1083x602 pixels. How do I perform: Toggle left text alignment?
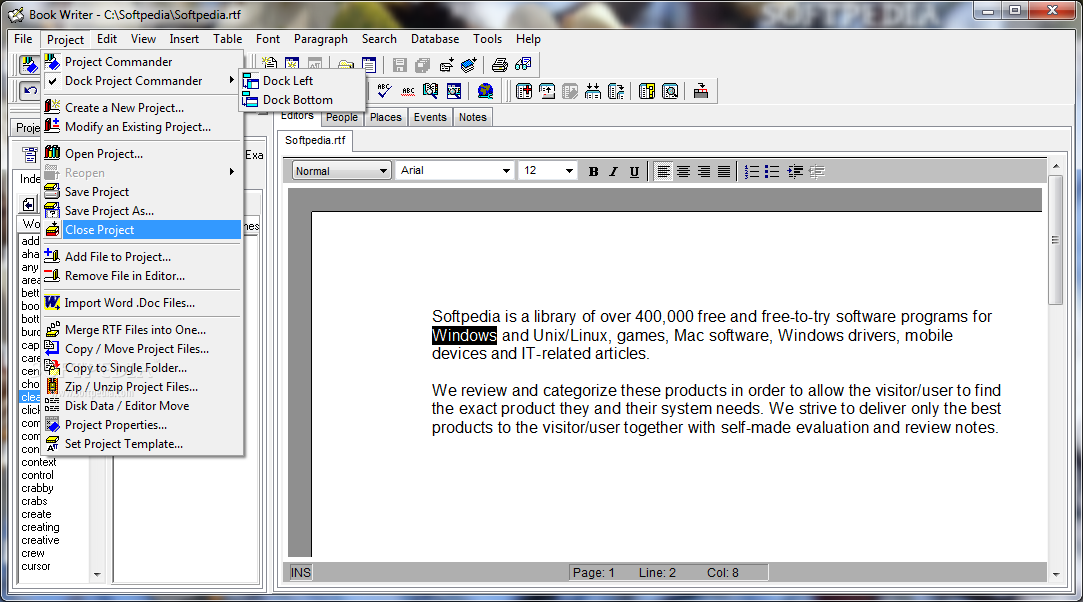(x=663, y=171)
